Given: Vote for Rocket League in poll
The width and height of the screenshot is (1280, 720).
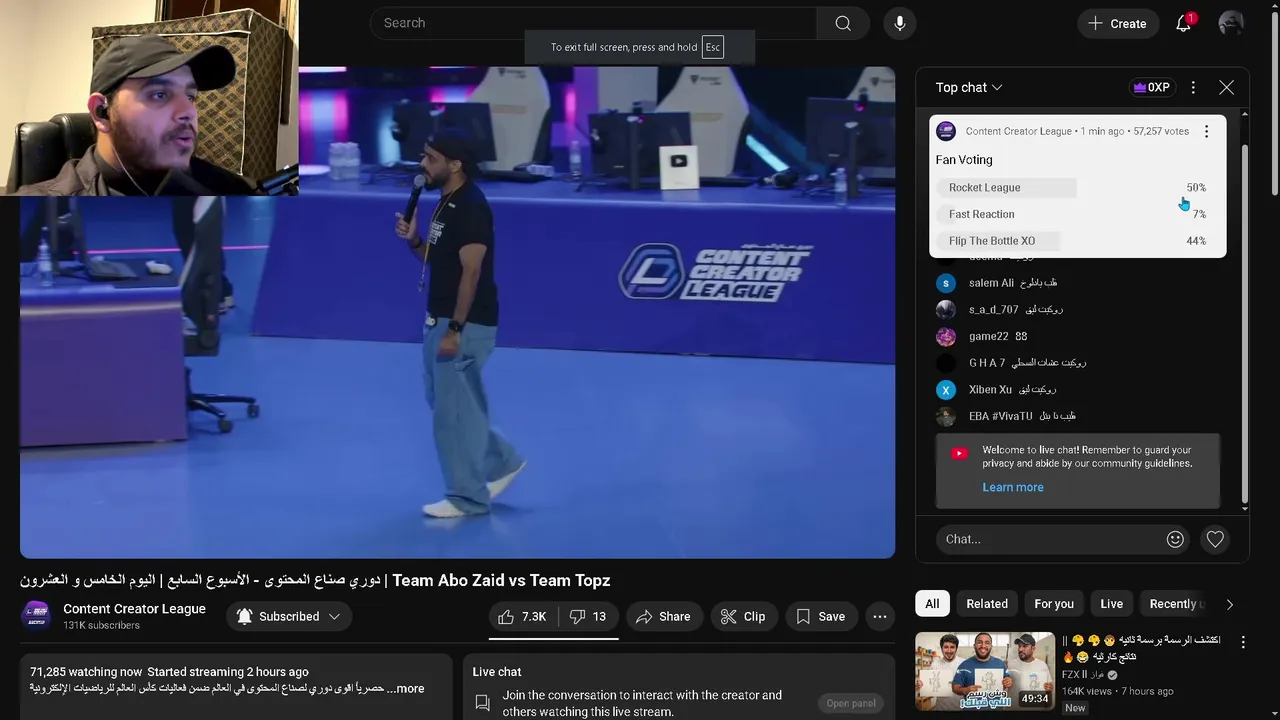Looking at the screenshot, I should pyautogui.click(x=1077, y=188).
